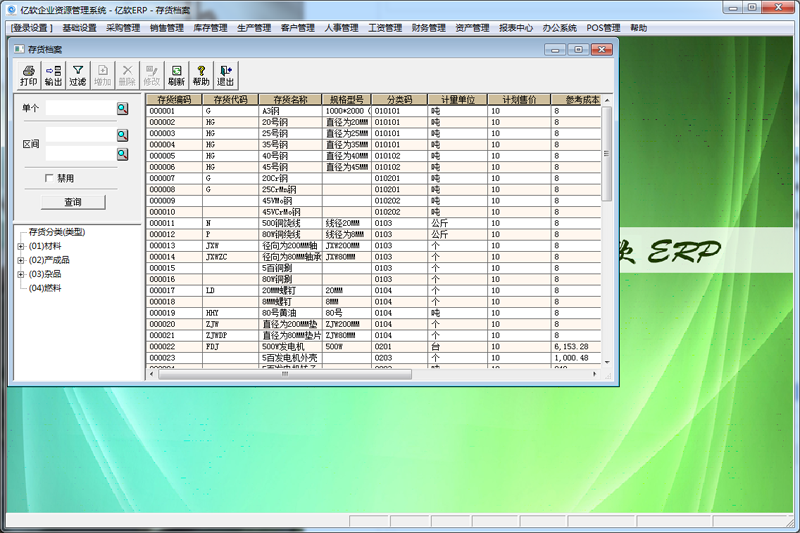Click lookup icon of second 区间 field
Screen dimensions: 800x533
(x=123, y=154)
